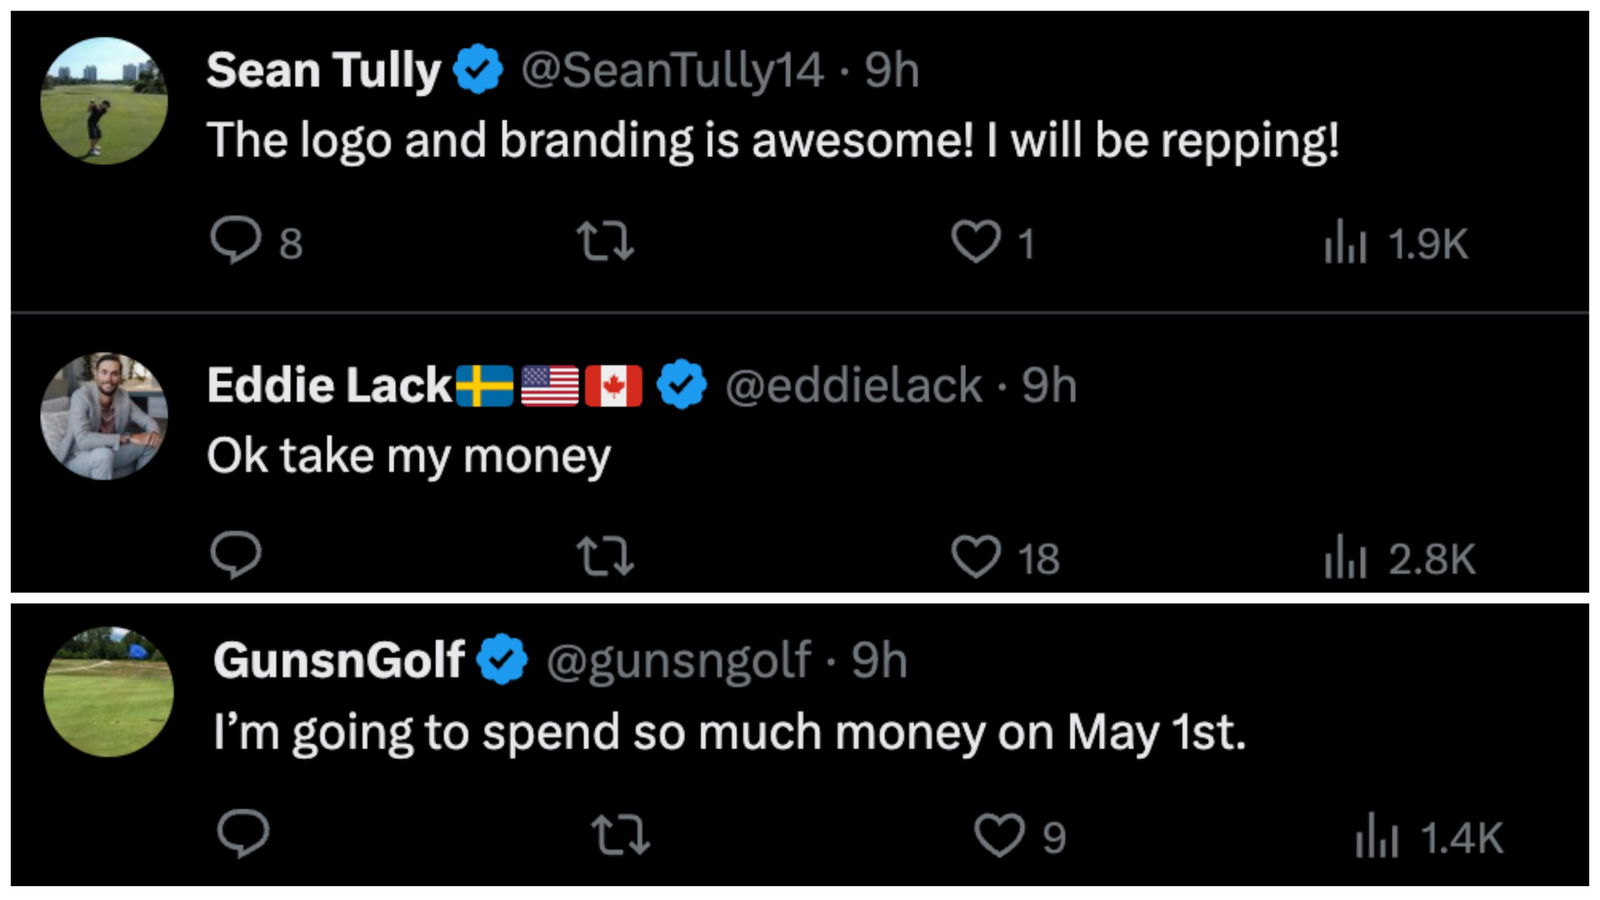Like Sean Tully's tweet

[975, 241]
